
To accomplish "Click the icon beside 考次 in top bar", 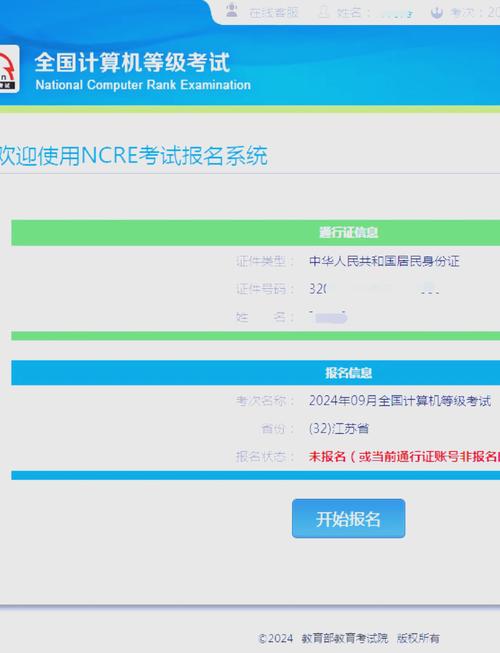I will (437, 12).
